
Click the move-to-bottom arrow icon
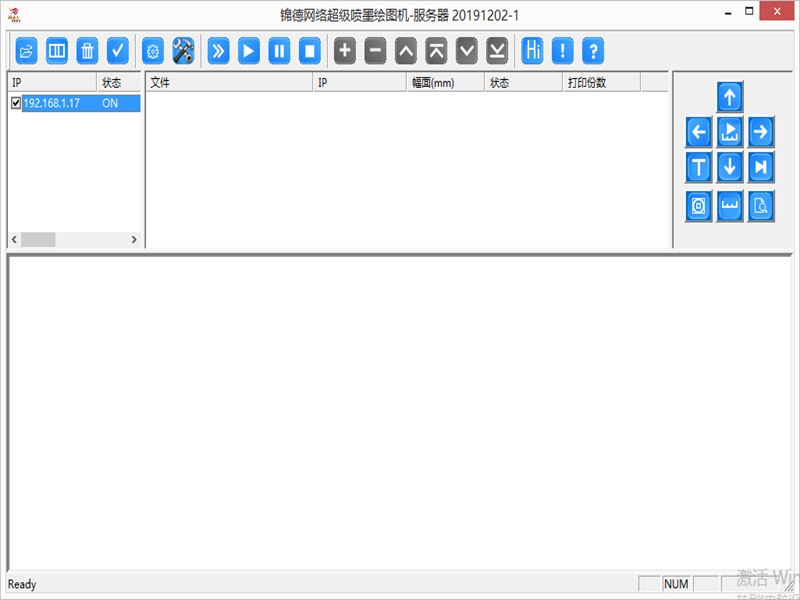pos(497,50)
